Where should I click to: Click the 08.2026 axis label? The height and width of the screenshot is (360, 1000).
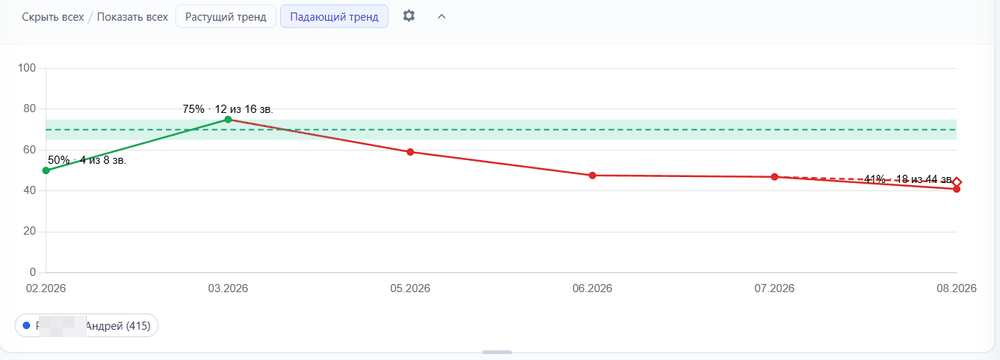[957, 289]
